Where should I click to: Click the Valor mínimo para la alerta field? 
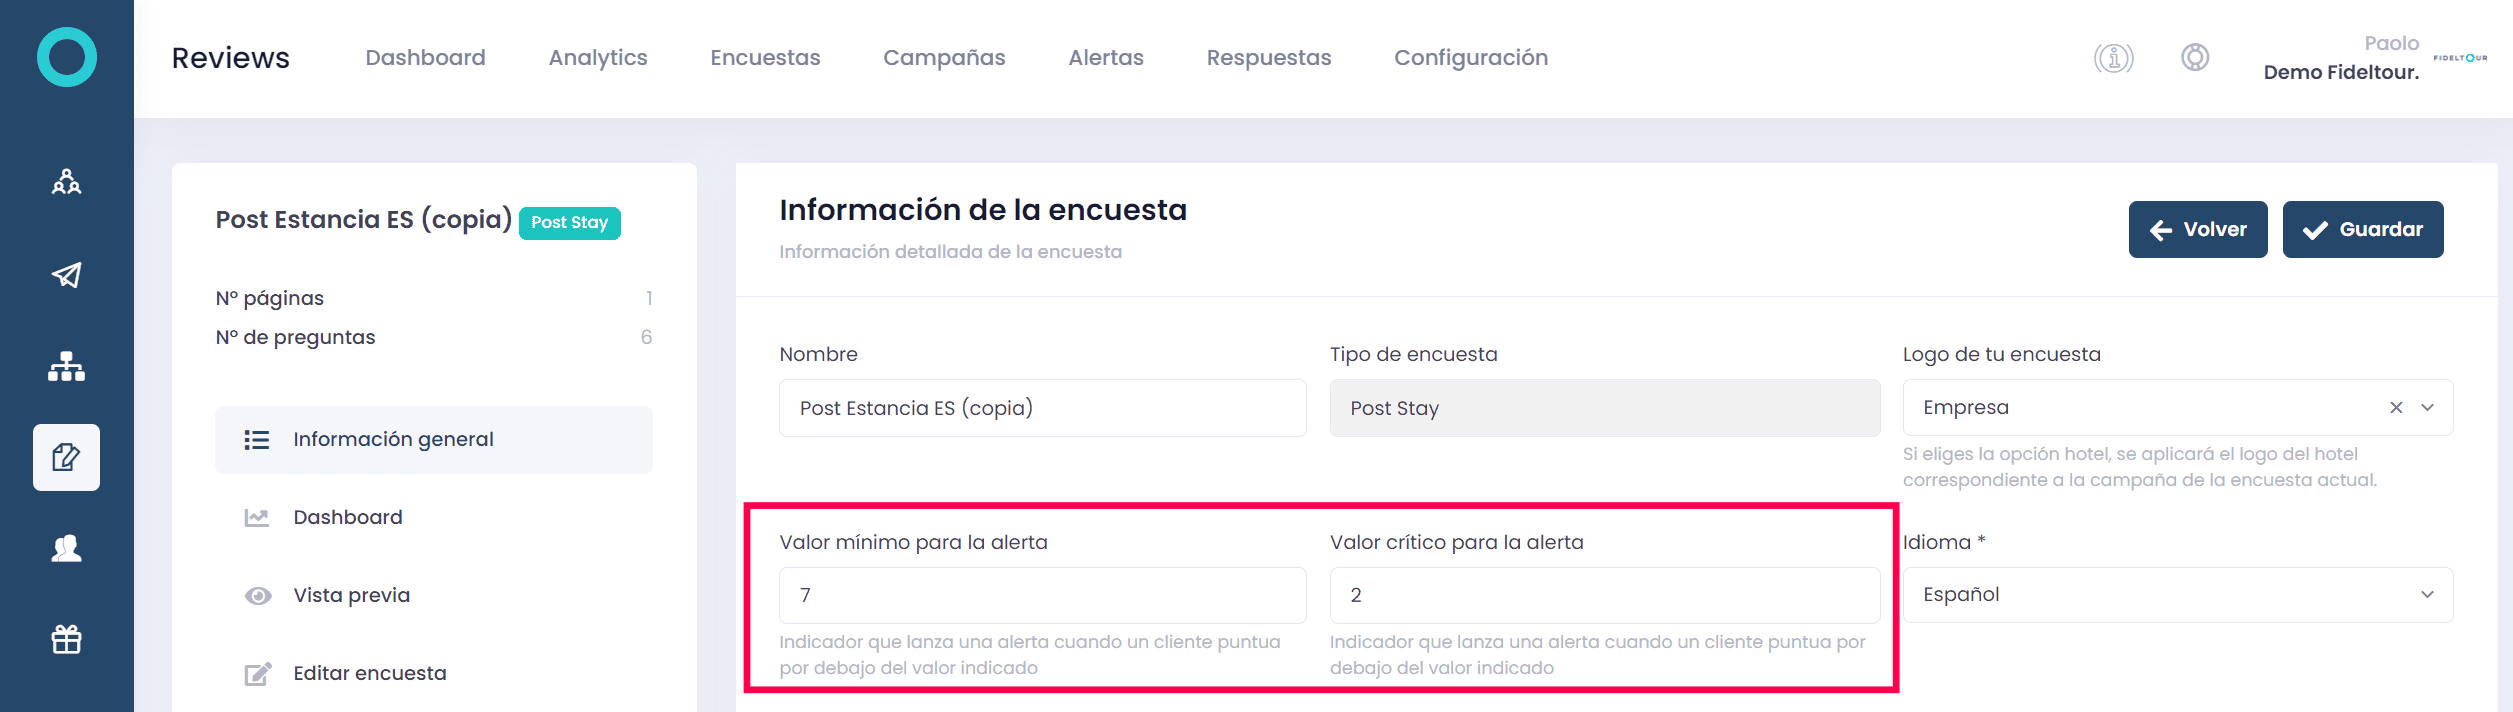coord(1043,596)
